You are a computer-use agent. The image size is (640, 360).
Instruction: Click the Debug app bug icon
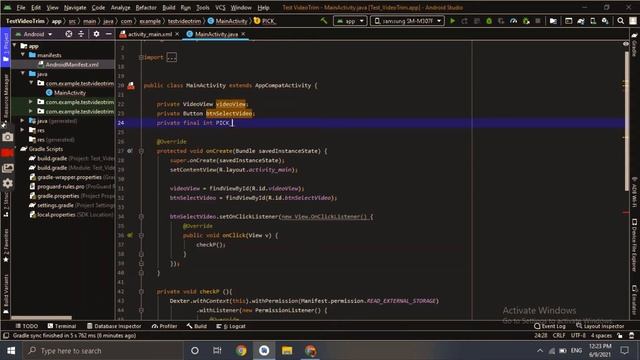click(489, 21)
